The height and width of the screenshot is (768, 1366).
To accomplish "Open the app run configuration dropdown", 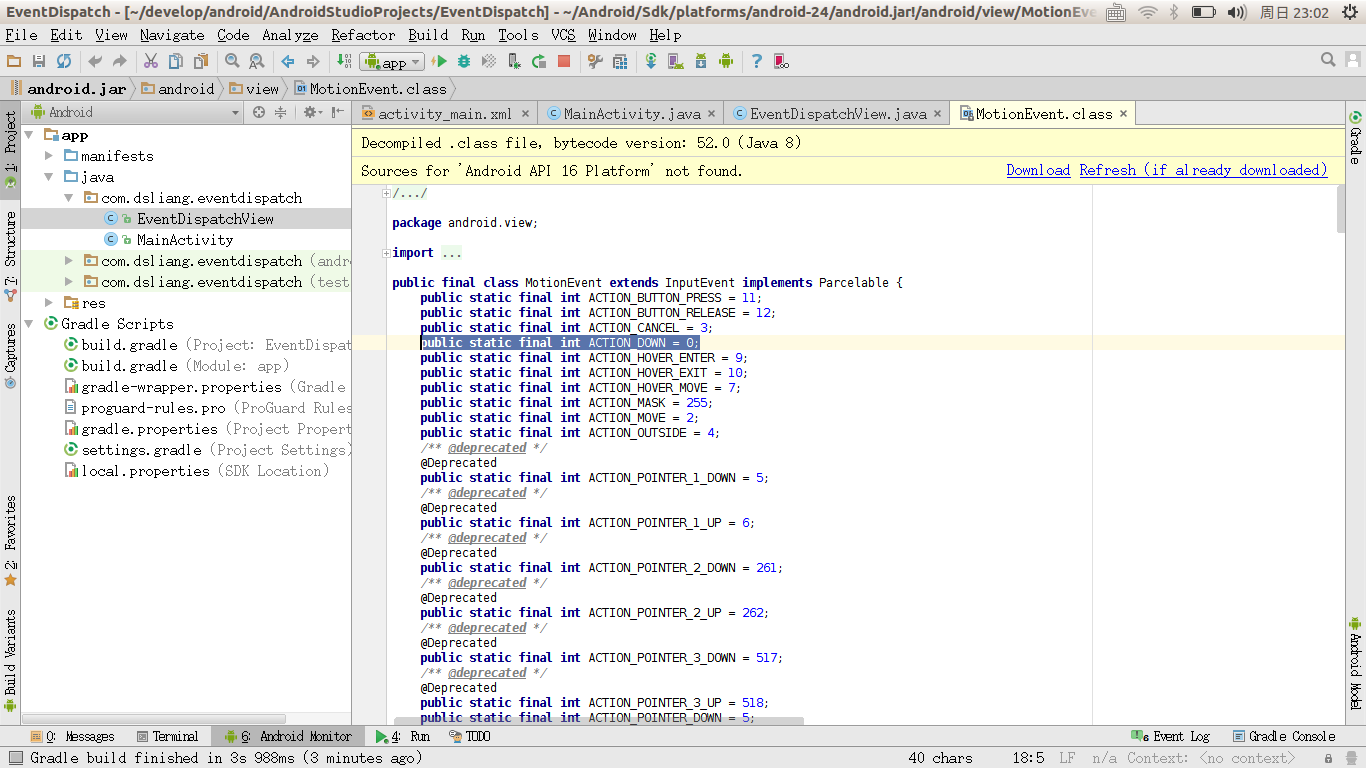I will pyautogui.click(x=393, y=62).
